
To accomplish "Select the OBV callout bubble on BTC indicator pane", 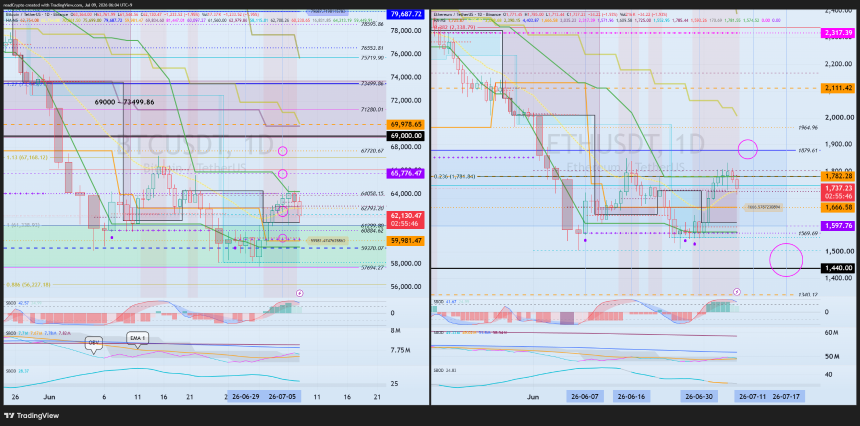I will (x=94, y=343).
